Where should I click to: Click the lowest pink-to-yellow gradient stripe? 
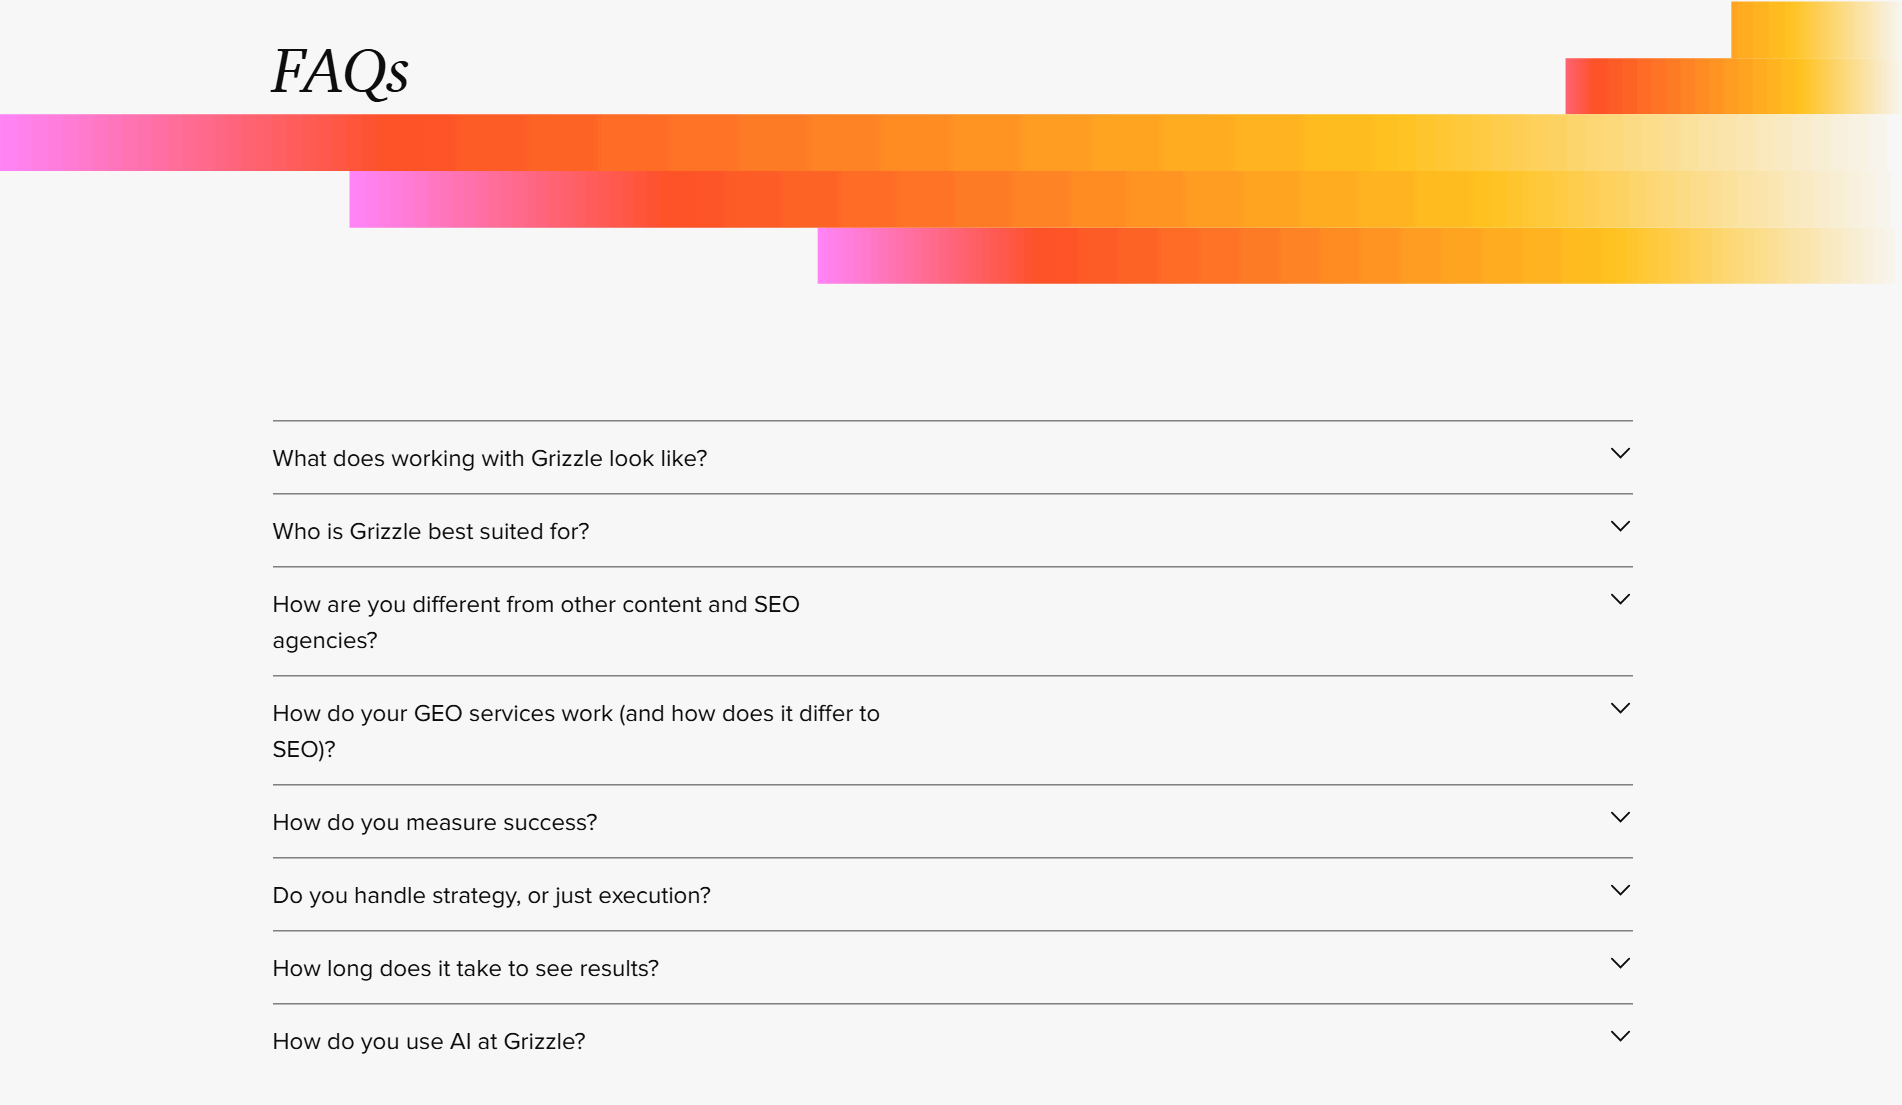click(1359, 256)
